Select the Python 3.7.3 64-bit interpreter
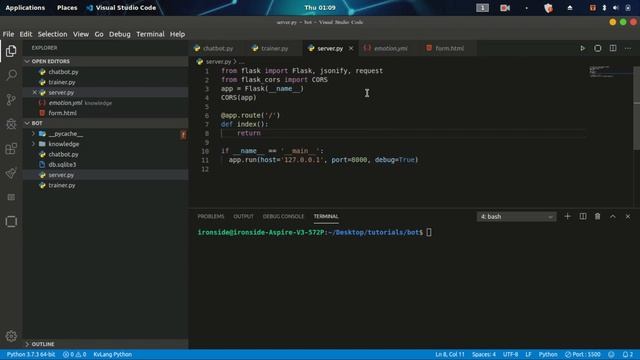The image size is (640, 360). (31, 354)
